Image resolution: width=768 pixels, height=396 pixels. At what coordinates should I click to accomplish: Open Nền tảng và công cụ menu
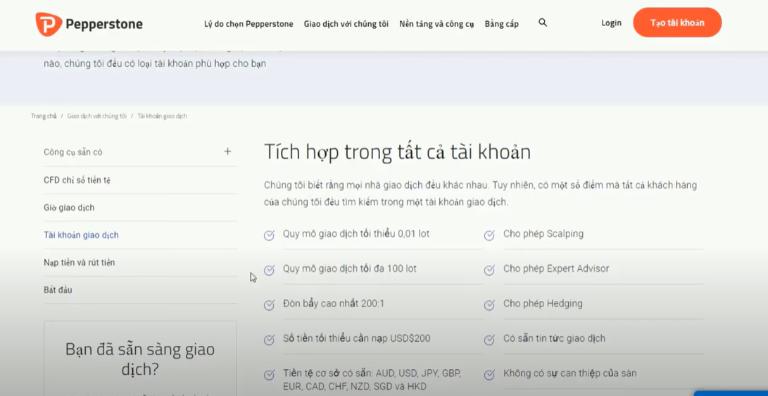pos(436,24)
